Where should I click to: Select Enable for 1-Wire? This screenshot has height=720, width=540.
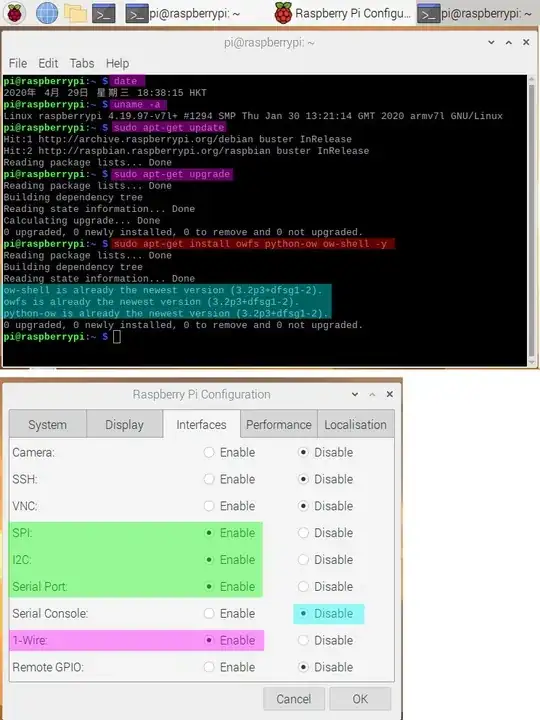(229, 640)
